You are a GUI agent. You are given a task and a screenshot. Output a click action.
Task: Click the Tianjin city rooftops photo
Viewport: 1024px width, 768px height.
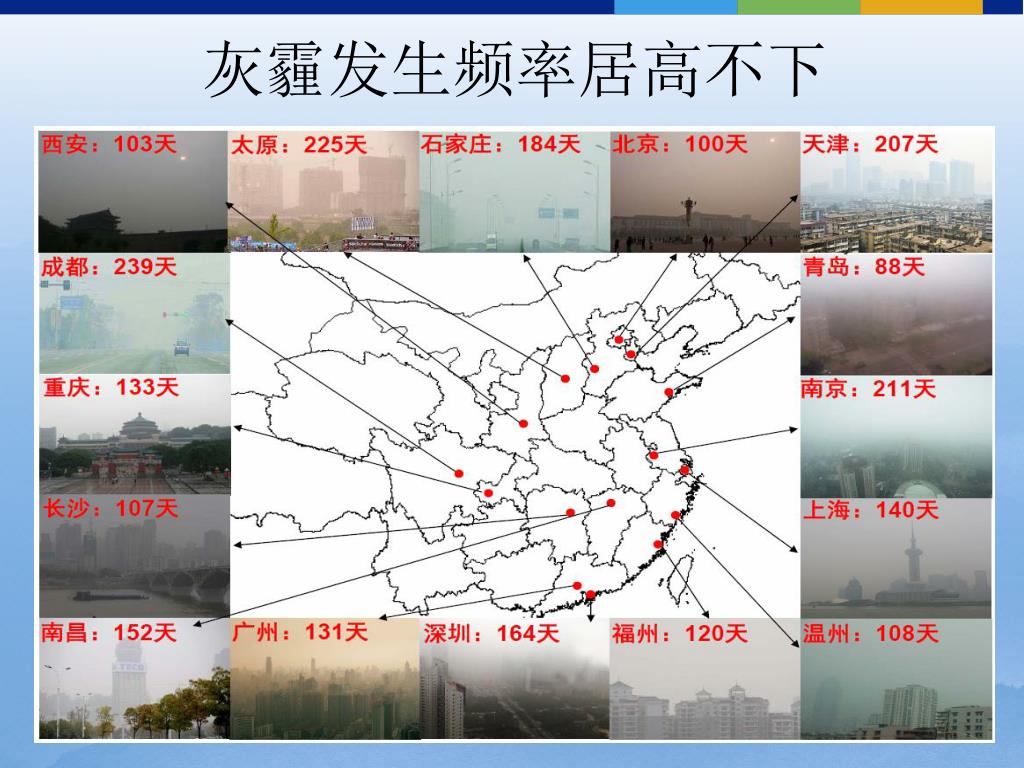[x=896, y=191]
